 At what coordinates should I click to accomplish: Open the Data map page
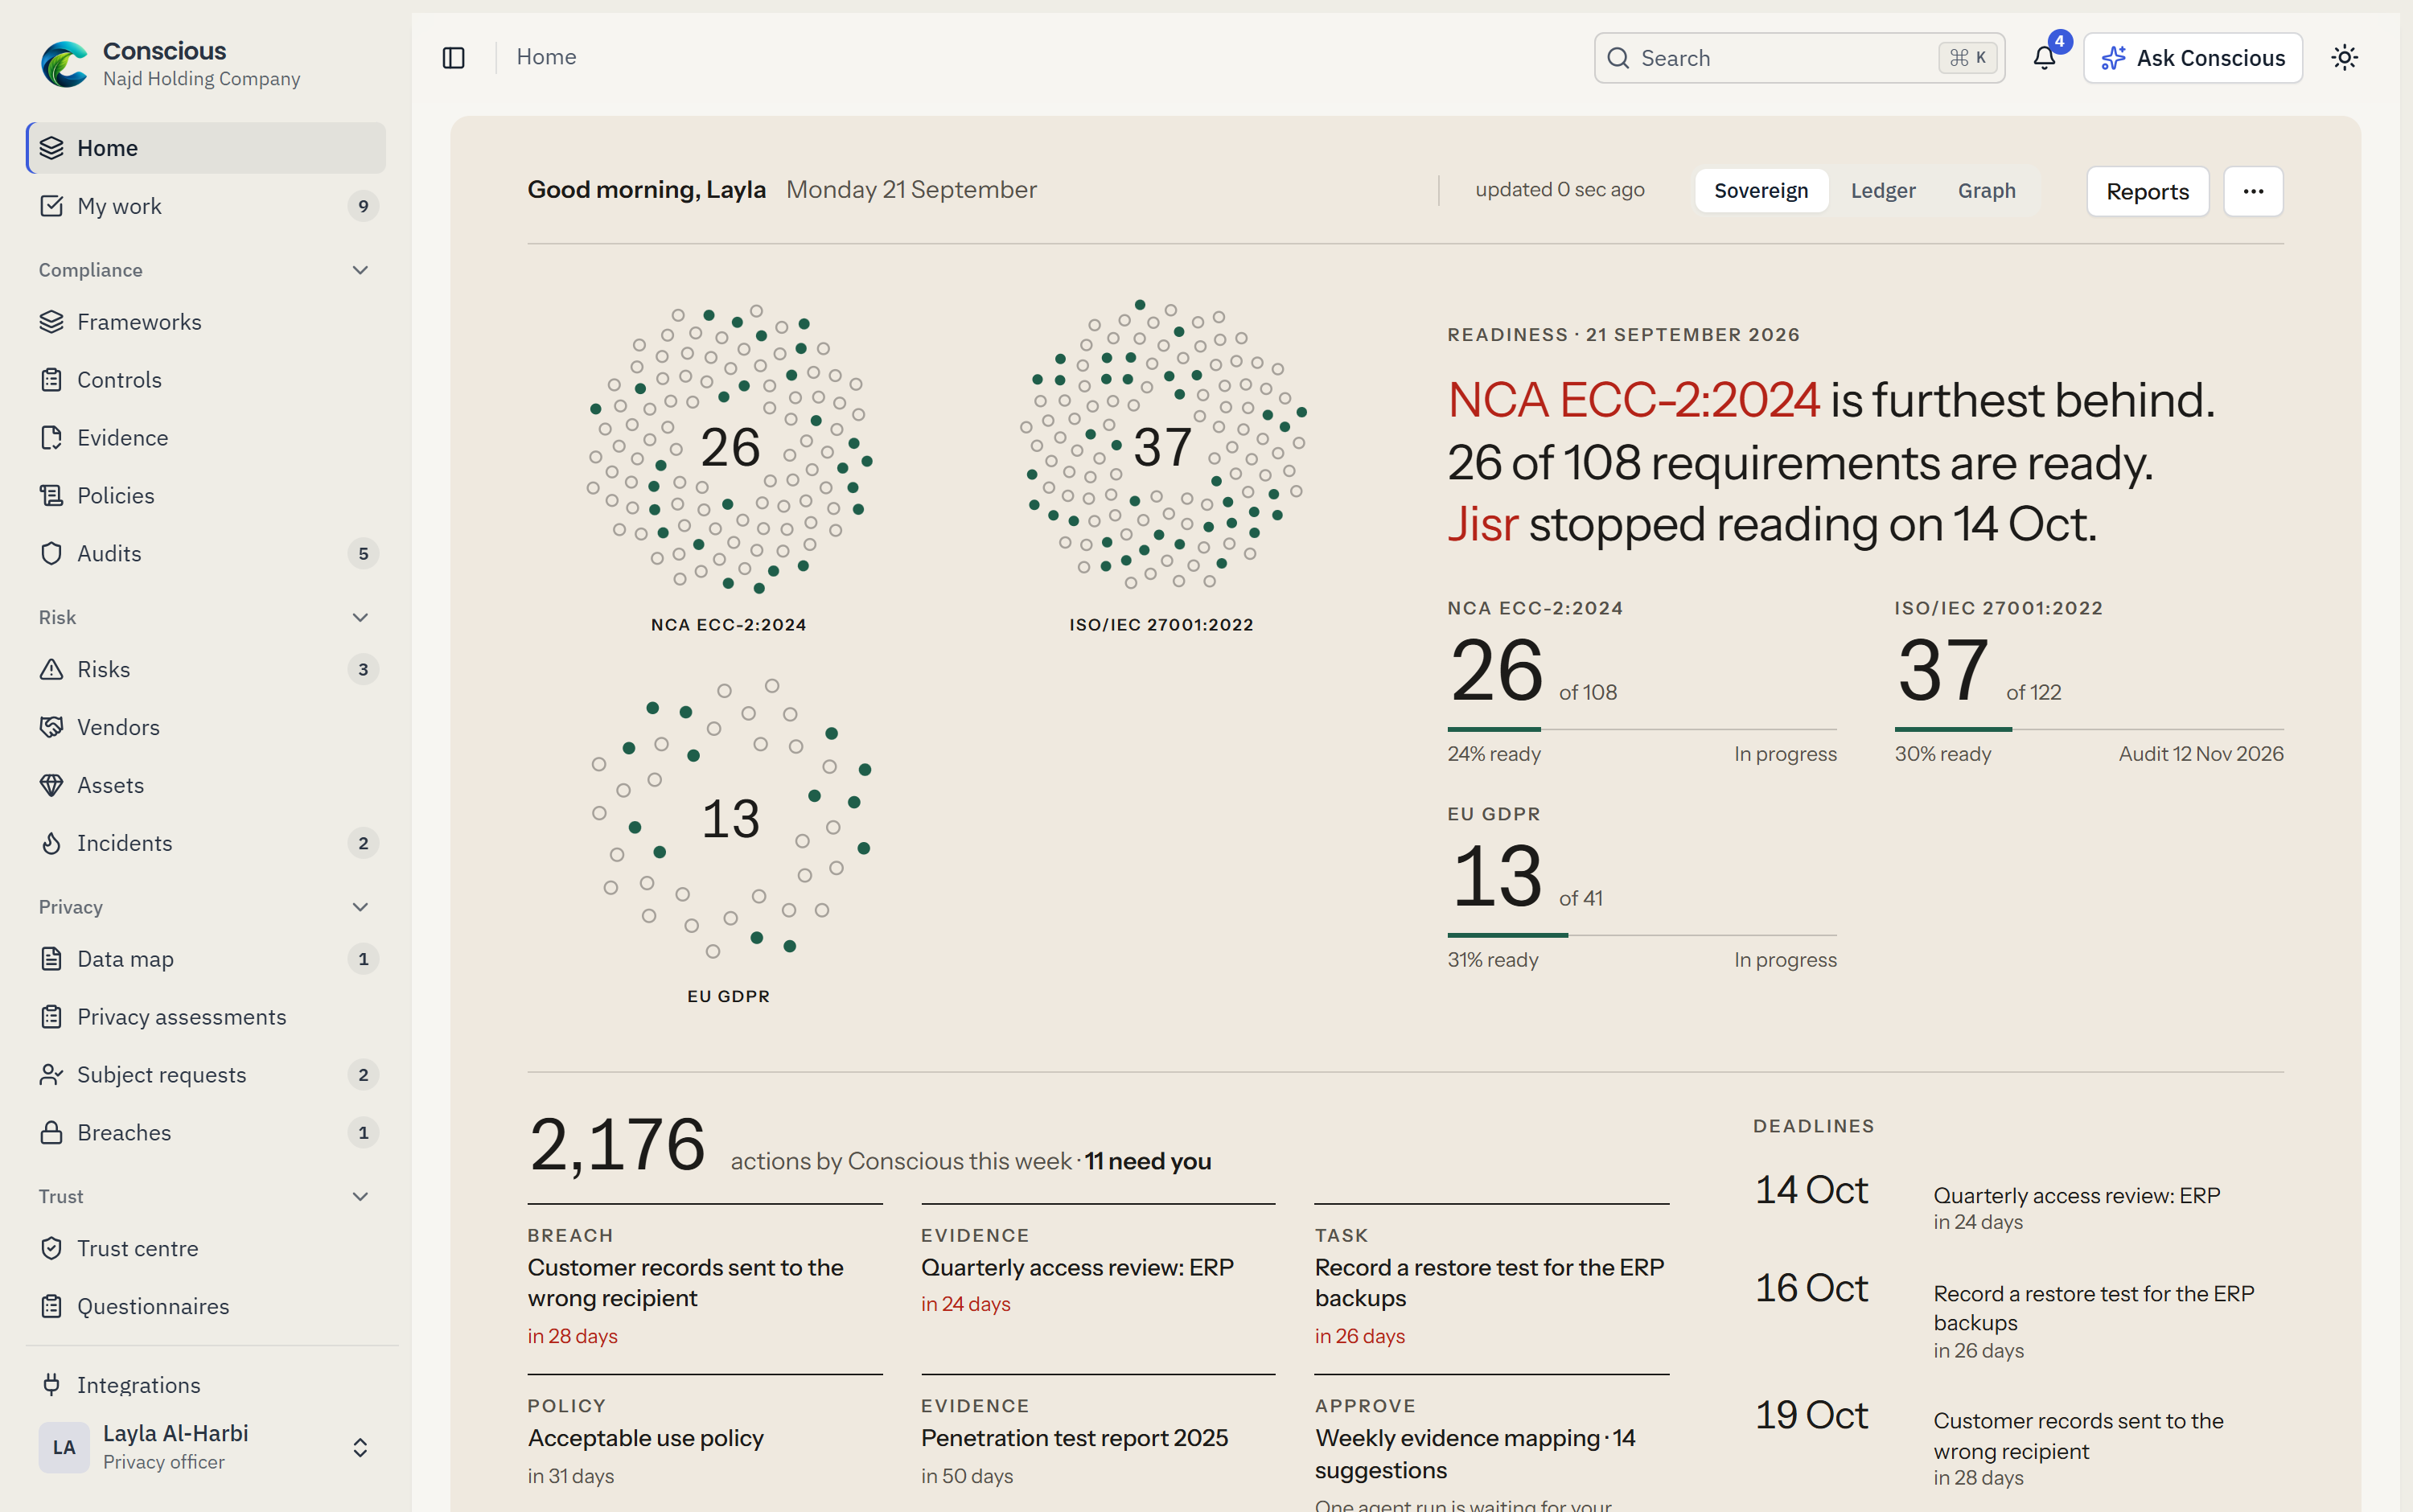tap(206, 960)
